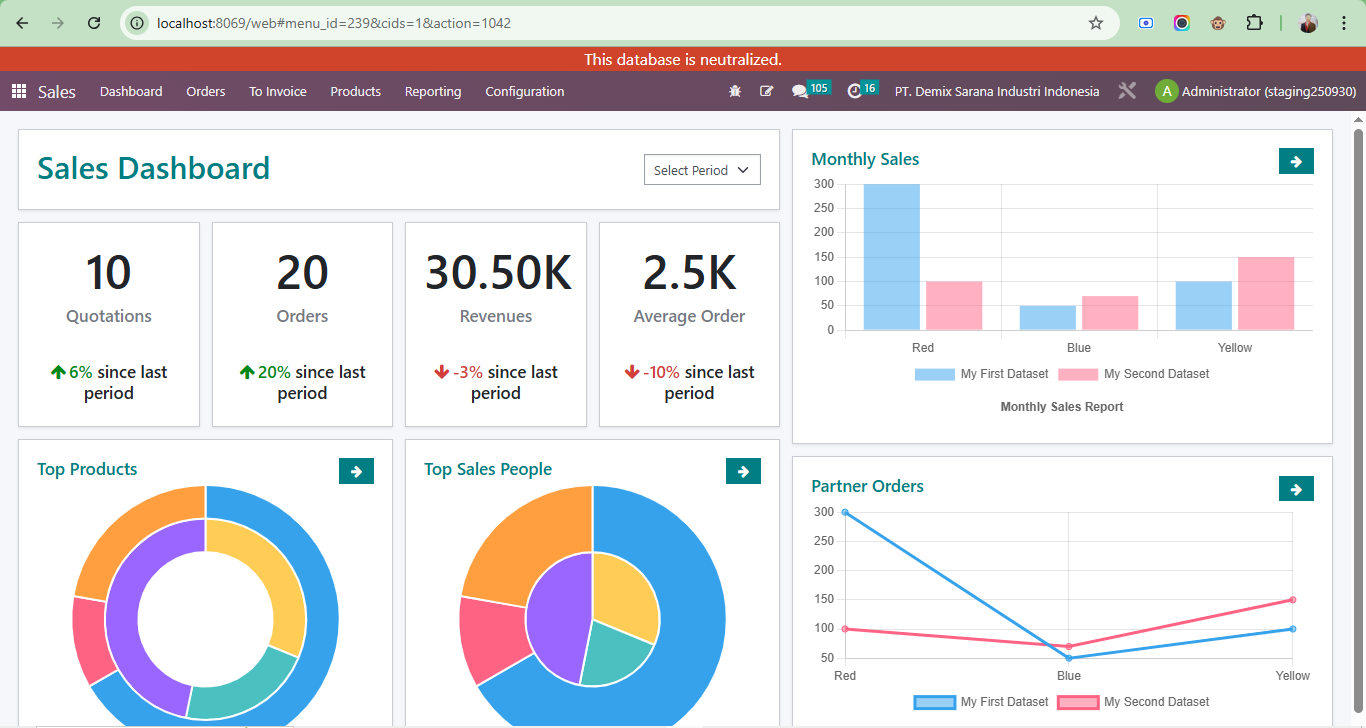Click the screen recorder extension icon

[x=1146, y=23]
